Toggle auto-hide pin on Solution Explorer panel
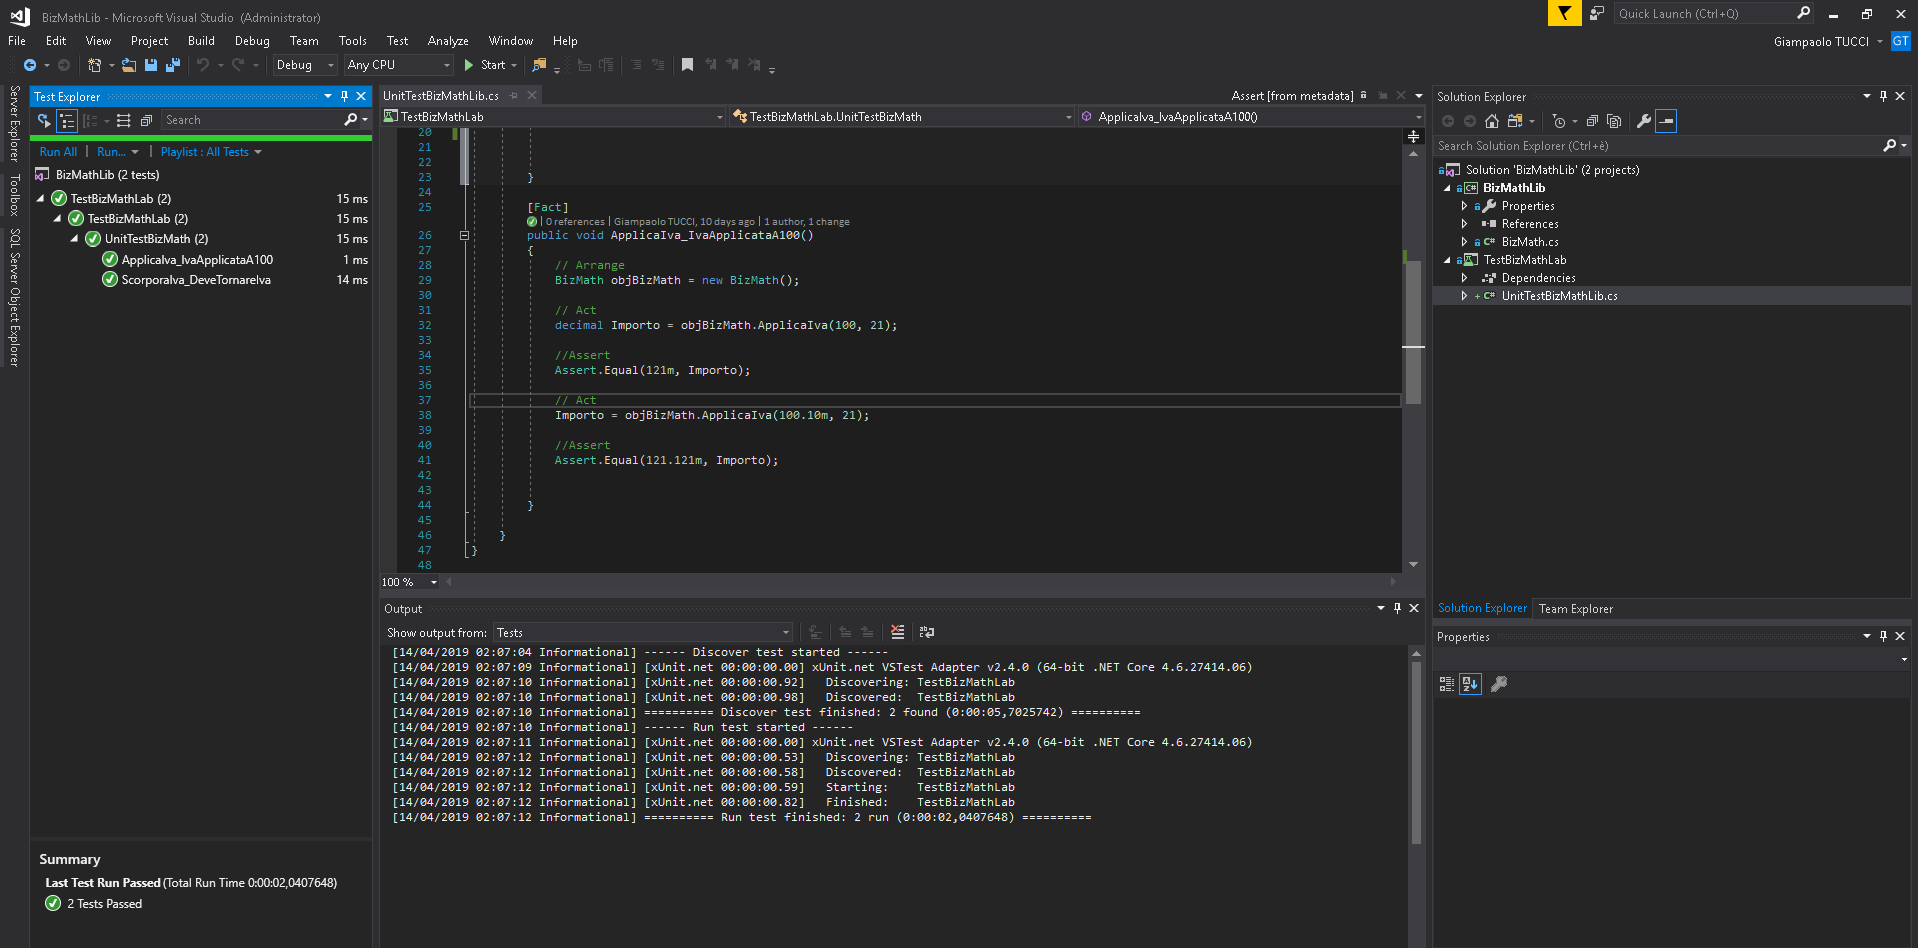The image size is (1918, 948). [1883, 96]
